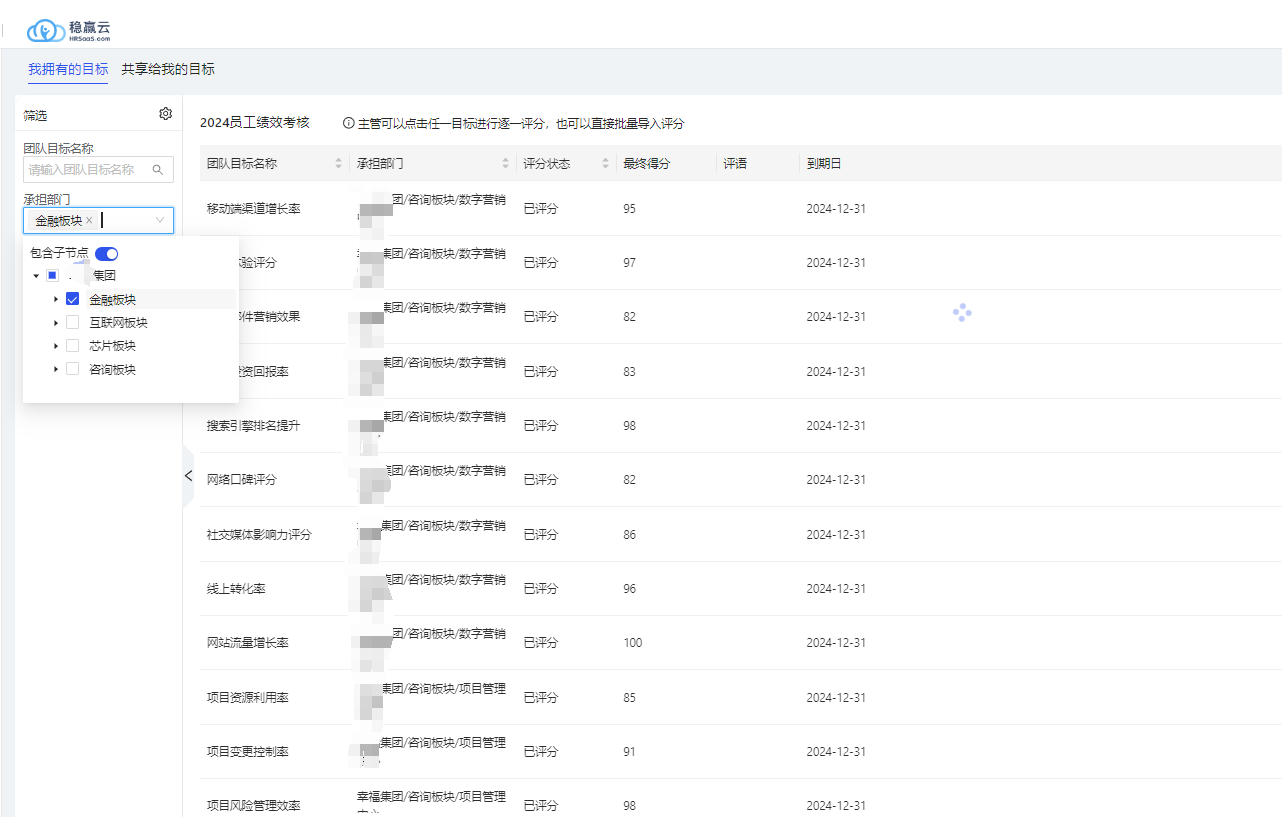The height and width of the screenshot is (817, 1282).
Task: Open the 承担部门 dropdown arrow
Action: [x=160, y=221]
